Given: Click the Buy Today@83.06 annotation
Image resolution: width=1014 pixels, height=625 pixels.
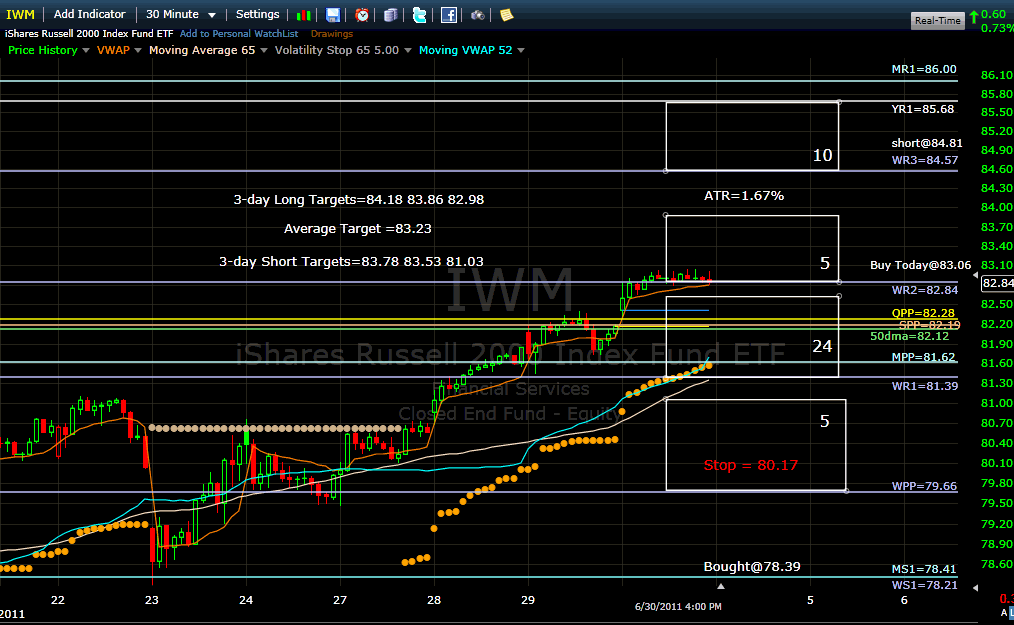Looking at the screenshot, I should [x=920, y=265].
